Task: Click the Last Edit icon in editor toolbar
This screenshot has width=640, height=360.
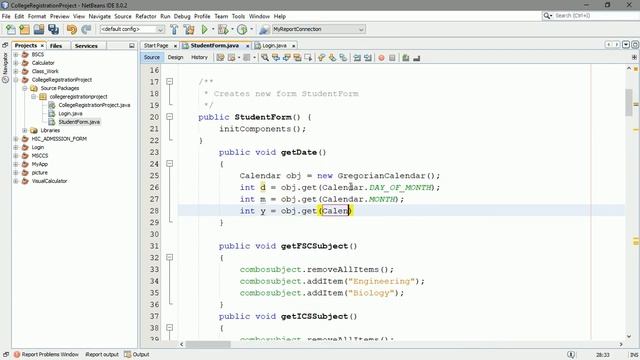Action: [220, 58]
